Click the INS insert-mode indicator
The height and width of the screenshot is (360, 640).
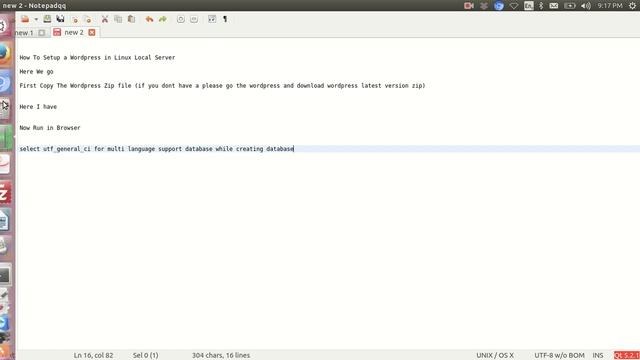598,355
